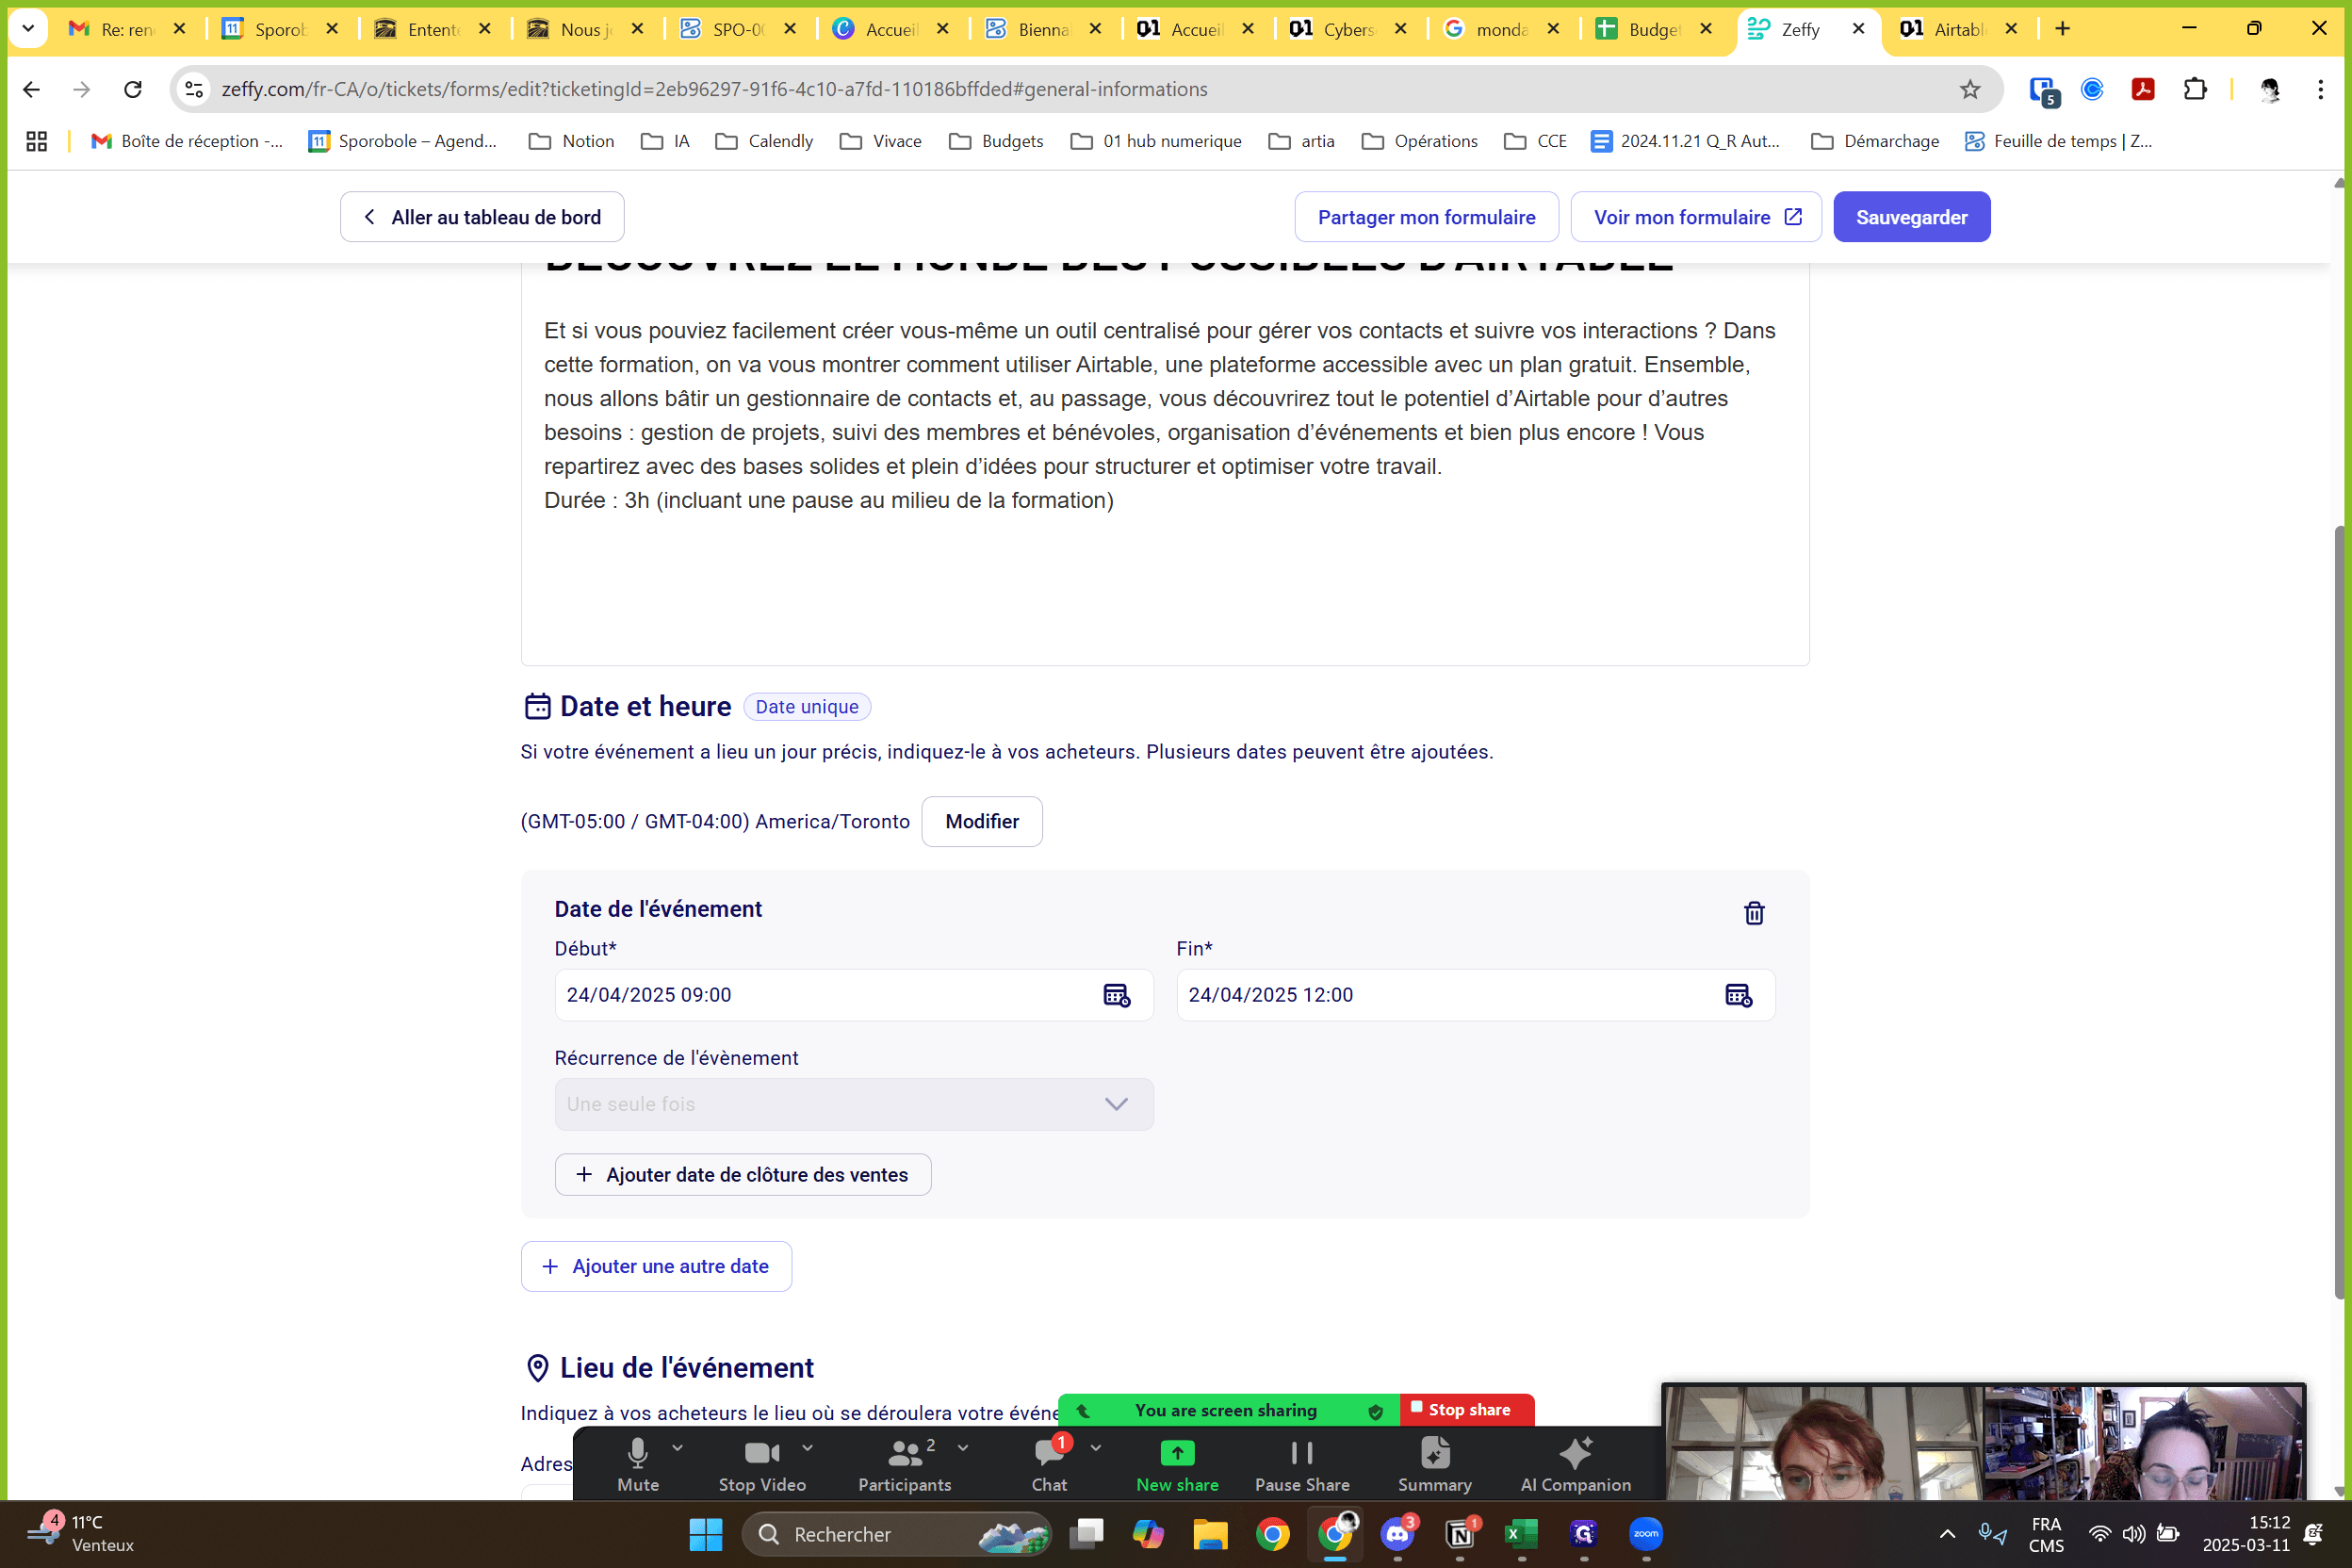2352x1568 pixels.
Task: Open the Zoom Chat panel
Action: point(1049,1465)
